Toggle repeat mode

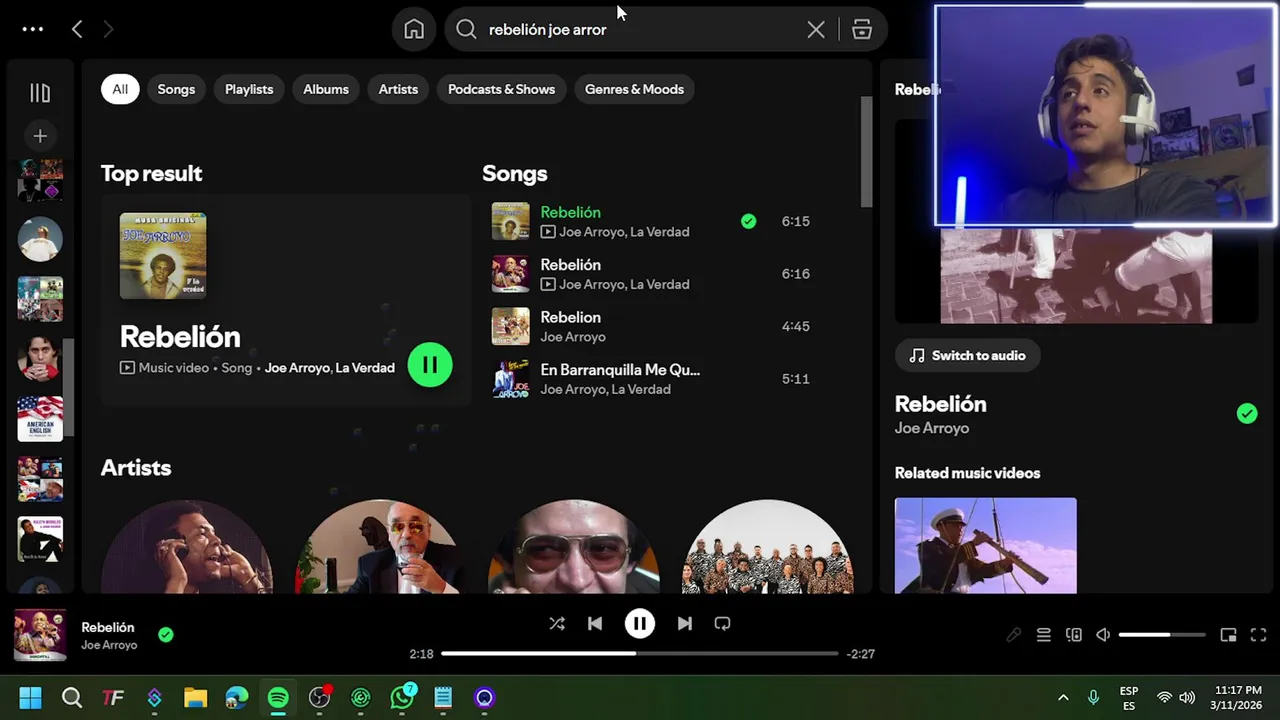722,623
